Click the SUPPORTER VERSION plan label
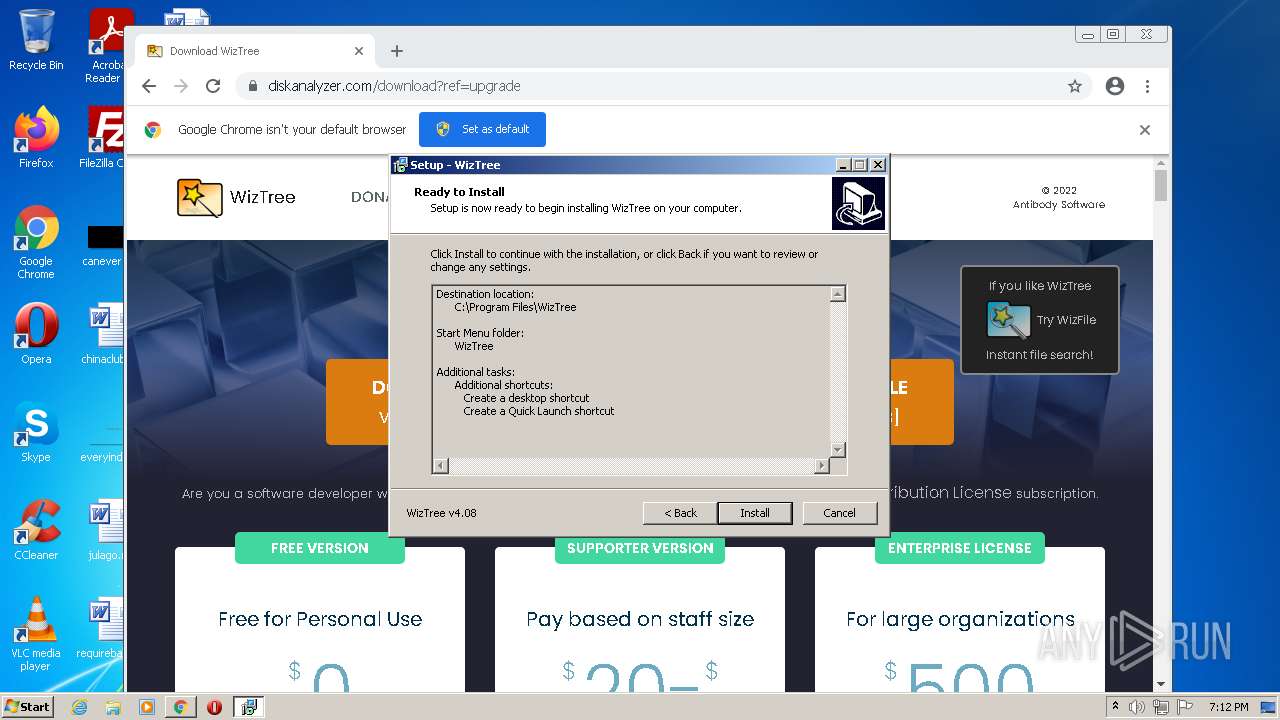This screenshot has height=720, width=1280. coord(640,548)
